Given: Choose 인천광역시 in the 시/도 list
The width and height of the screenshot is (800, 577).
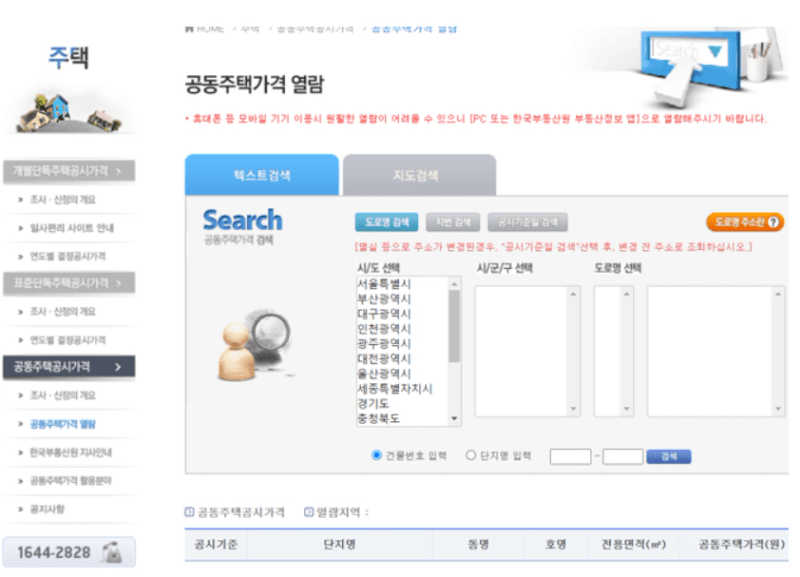Looking at the screenshot, I should coord(384,329).
